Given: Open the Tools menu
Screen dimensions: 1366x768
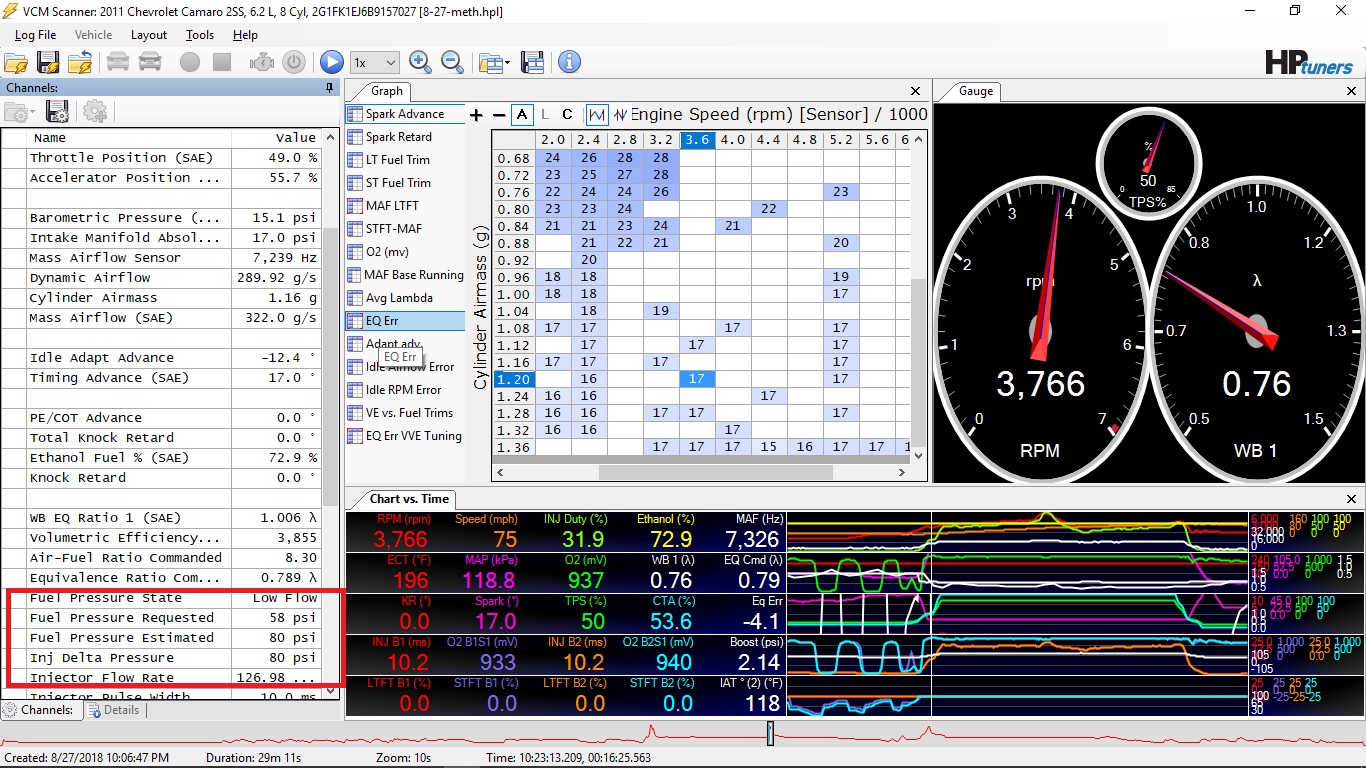Looking at the screenshot, I should click(200, 35).
